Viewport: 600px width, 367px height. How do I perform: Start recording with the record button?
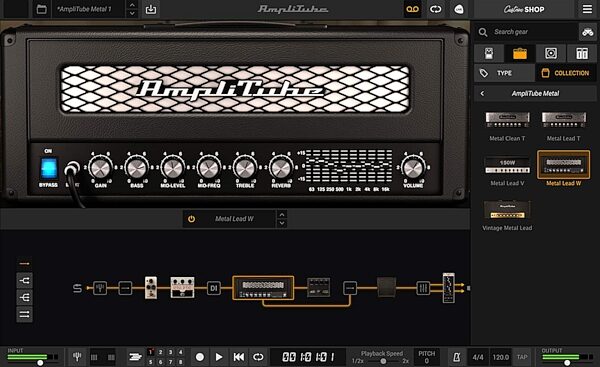pyautogui.click(x=199, y=357)
